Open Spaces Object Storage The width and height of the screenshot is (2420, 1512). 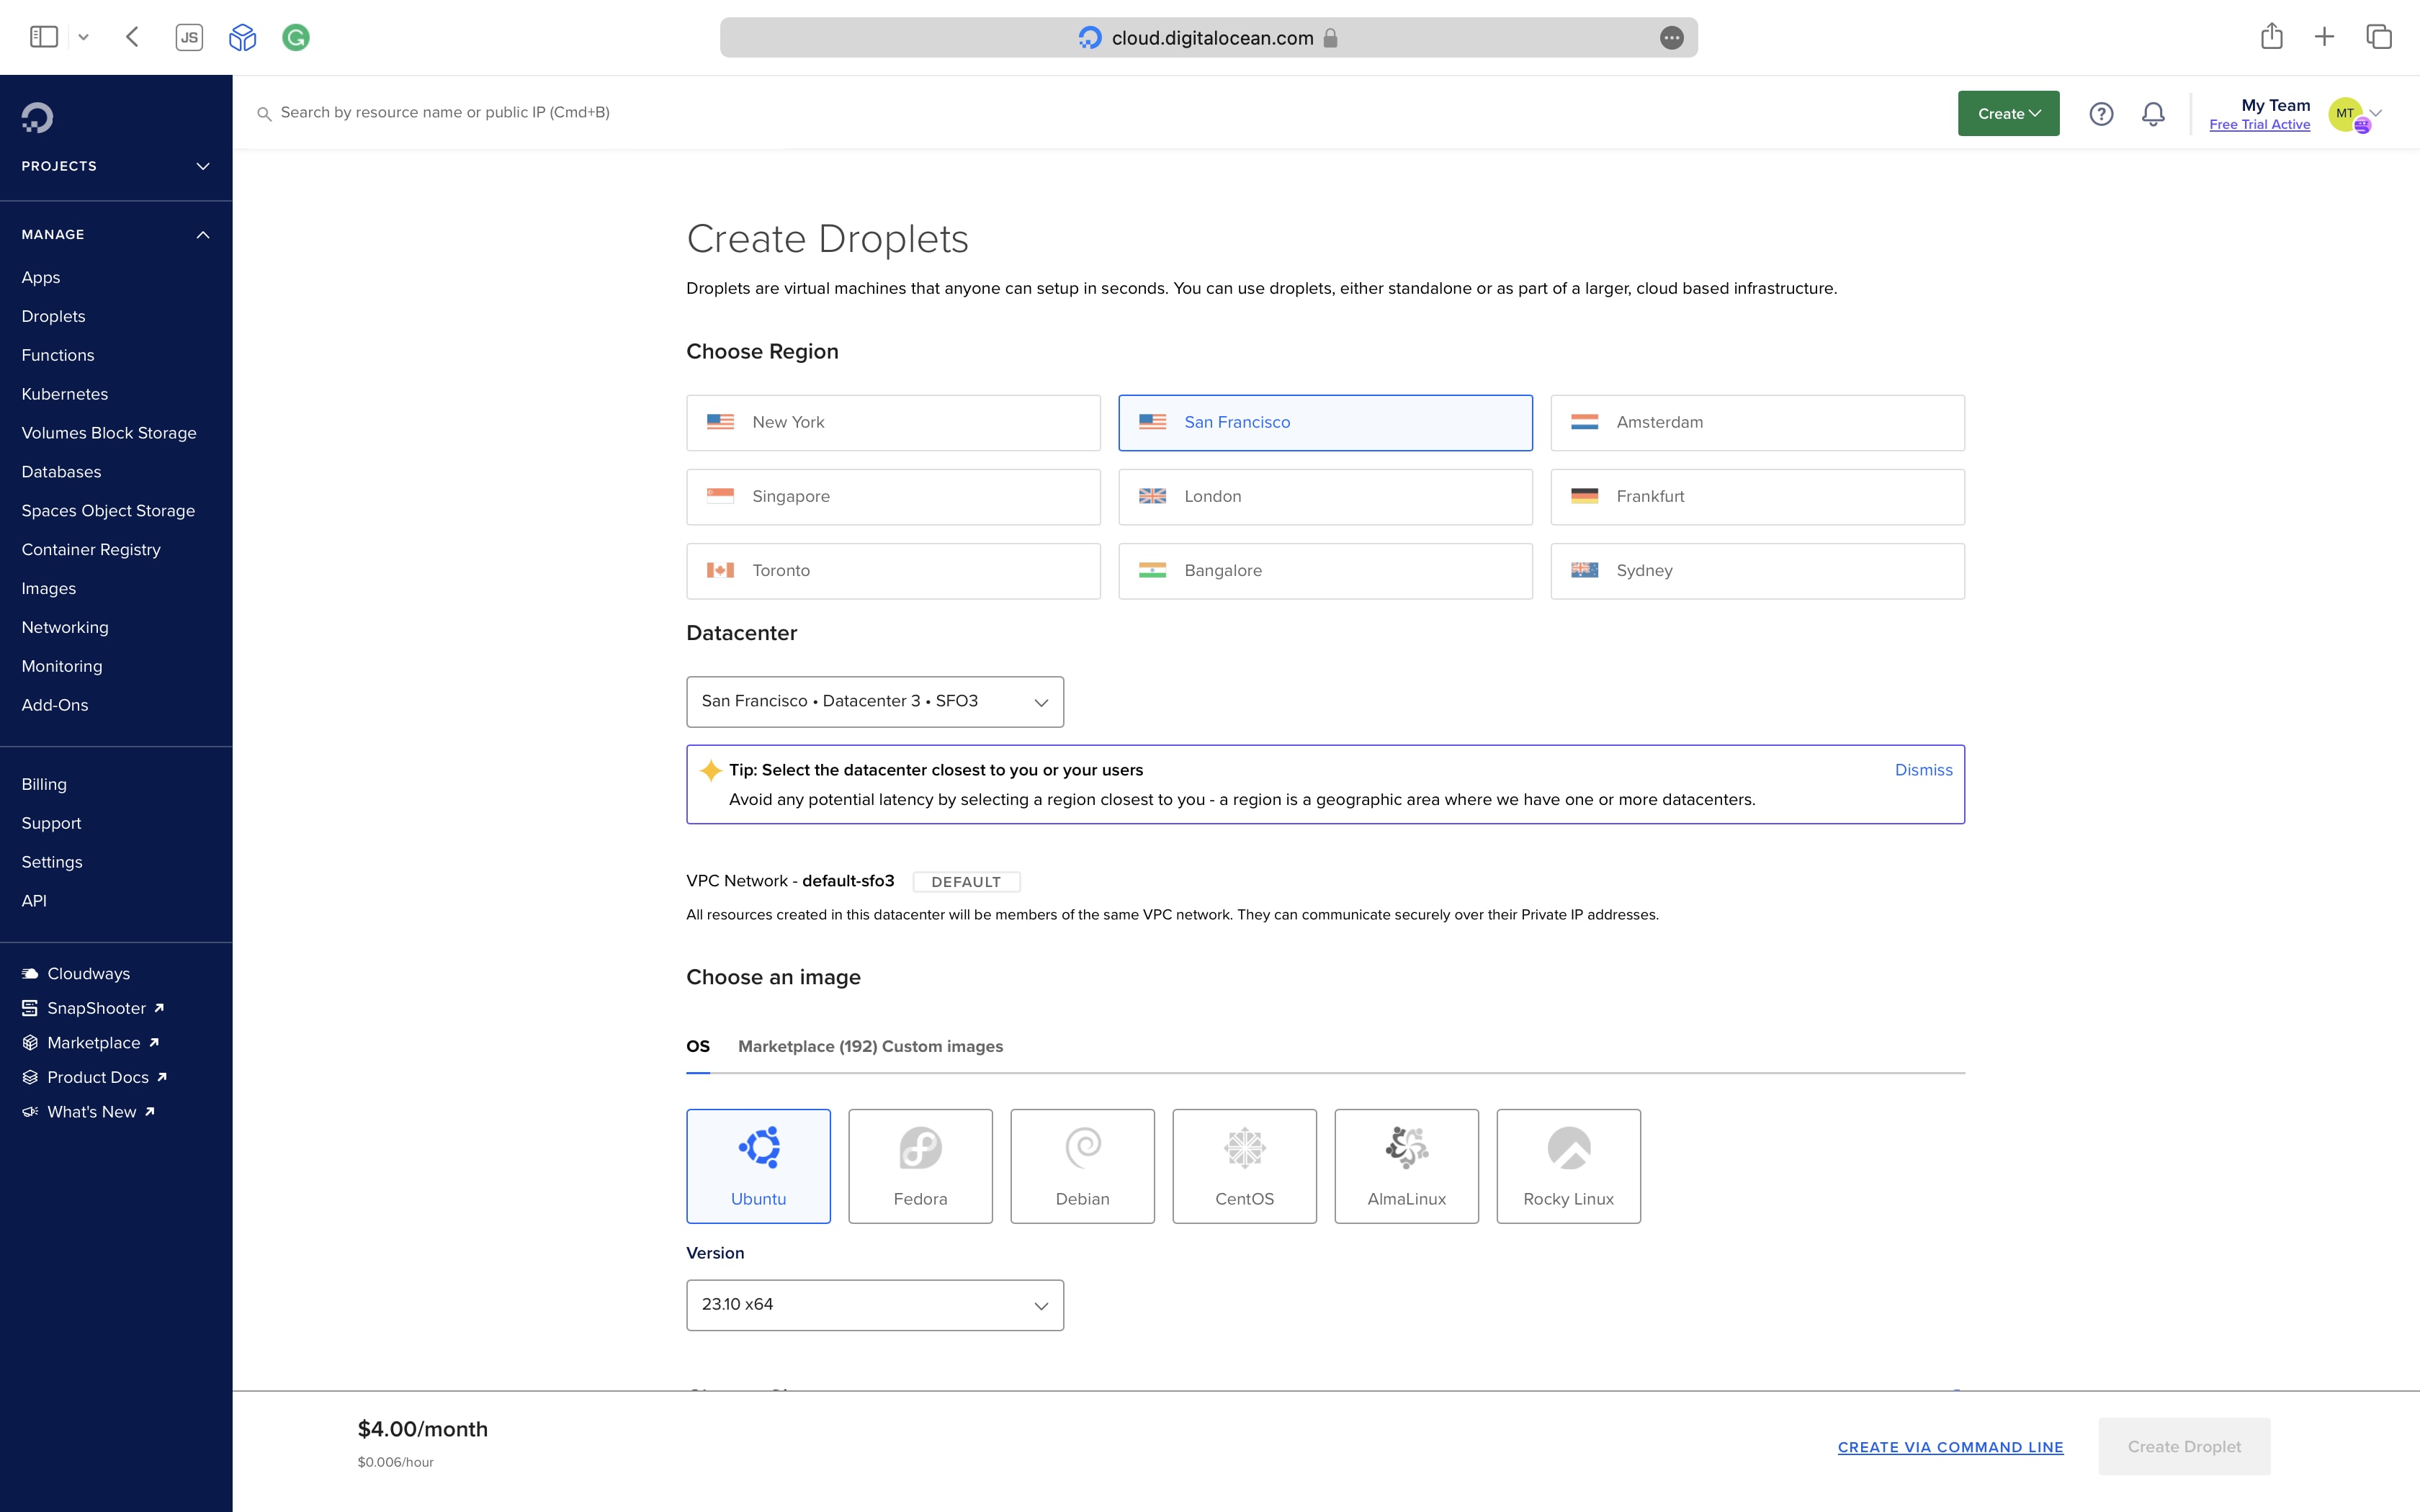[108, 511]
